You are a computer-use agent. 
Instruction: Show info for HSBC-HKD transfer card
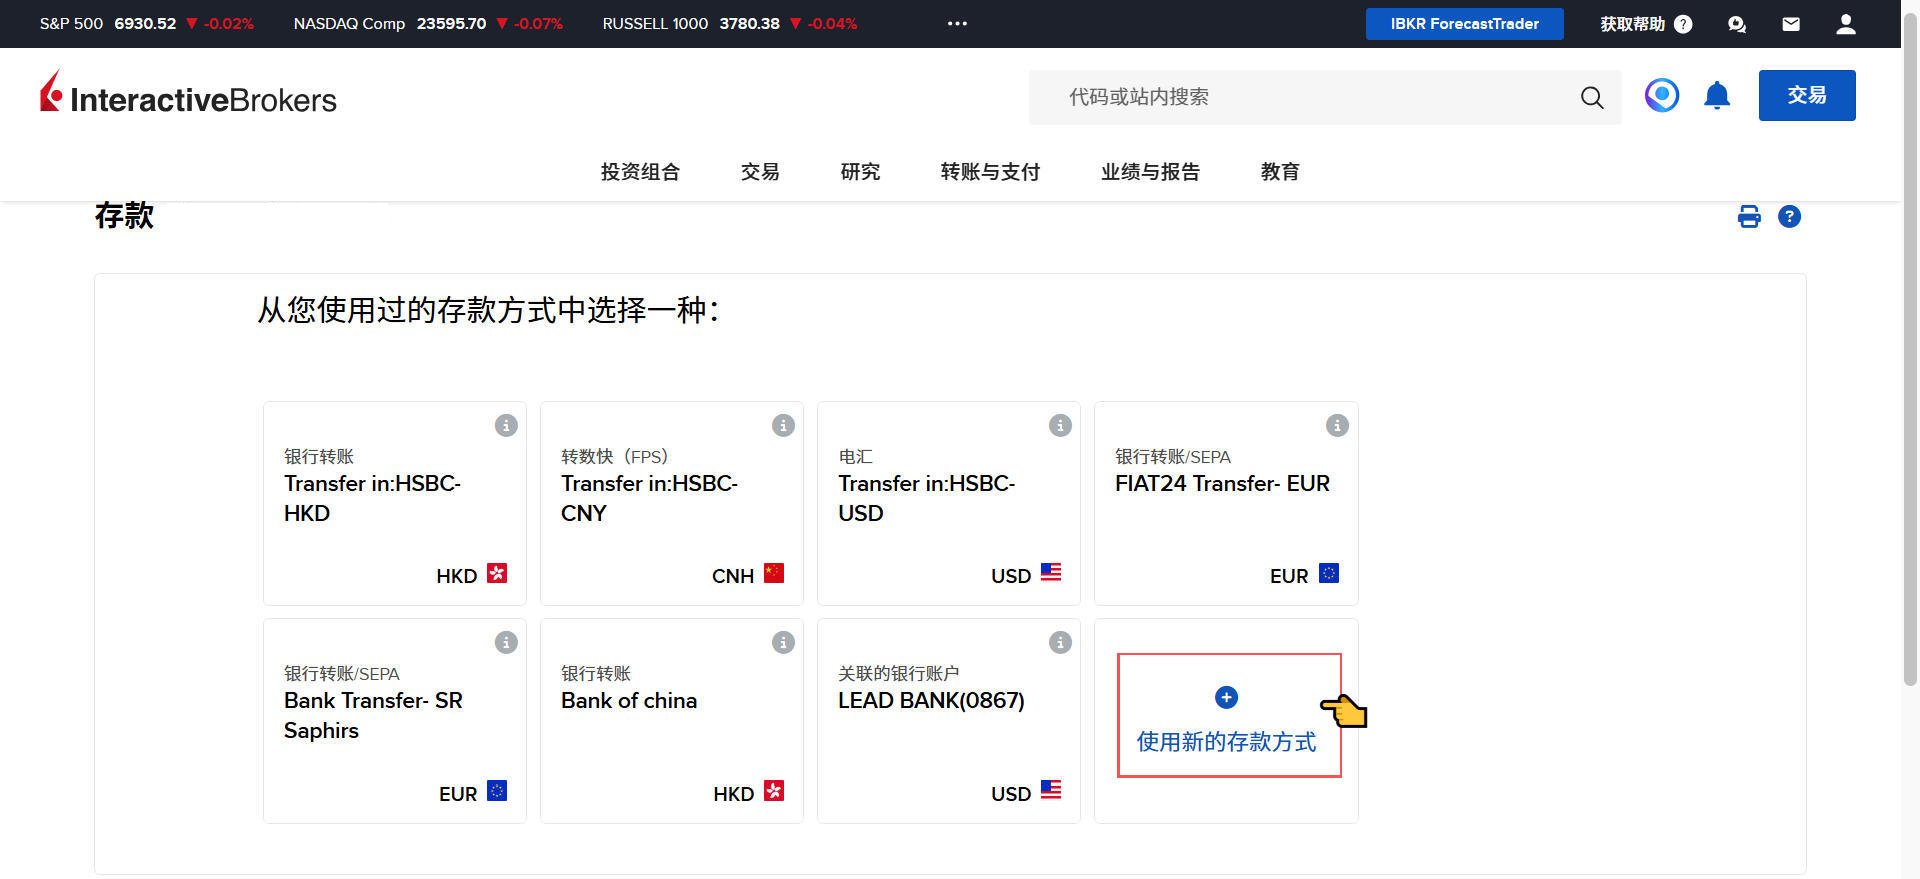click(506, 426)
